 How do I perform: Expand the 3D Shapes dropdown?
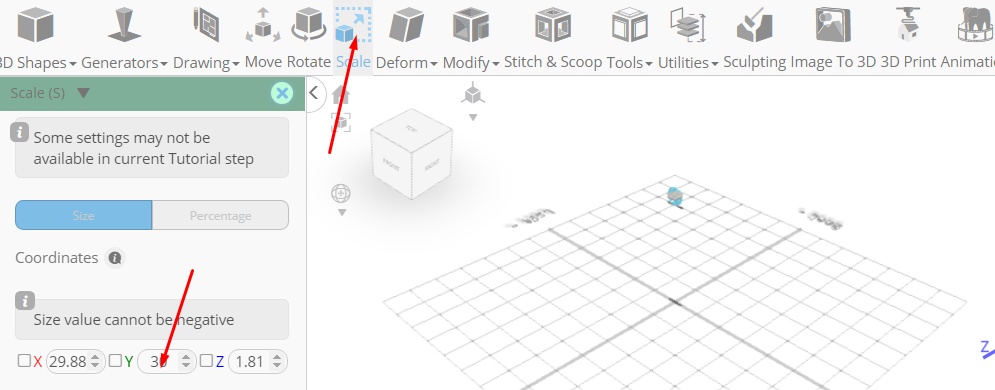(x=37, y=63)
